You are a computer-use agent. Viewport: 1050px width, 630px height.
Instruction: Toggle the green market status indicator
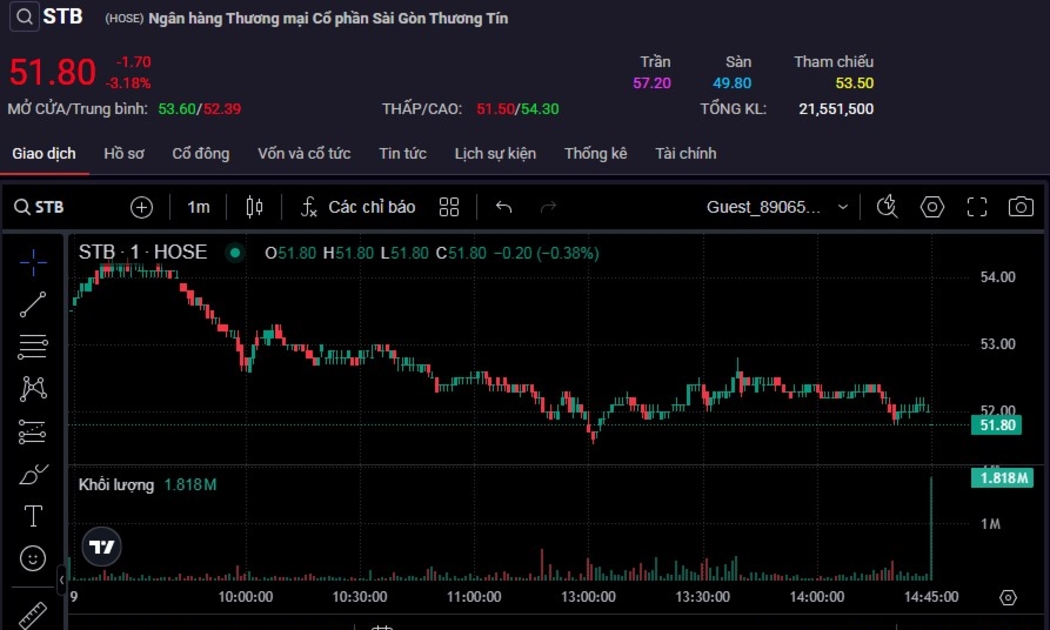tap(235, 253)
